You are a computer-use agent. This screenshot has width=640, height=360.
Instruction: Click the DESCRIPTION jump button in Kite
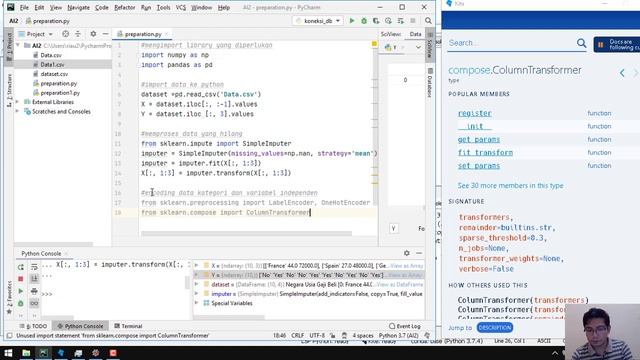495,327
